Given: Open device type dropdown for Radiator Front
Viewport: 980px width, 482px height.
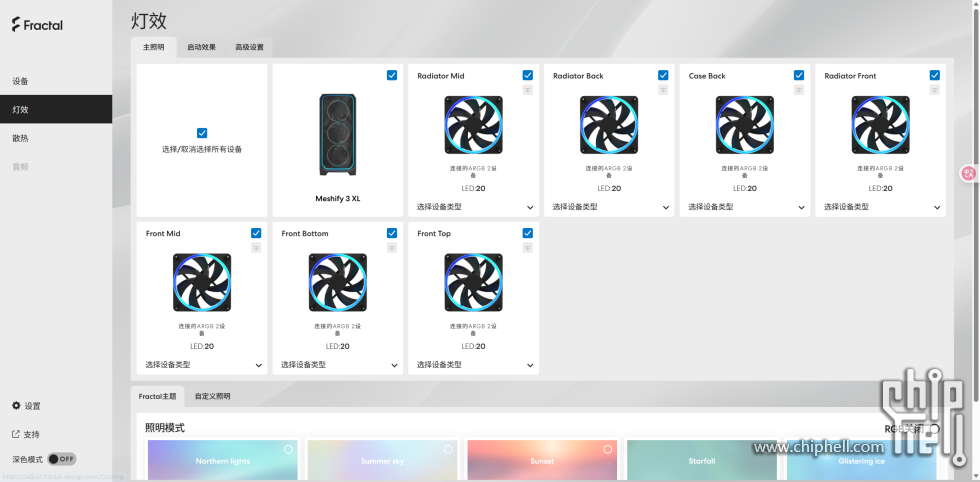Looking at the screenshot, I should [880, 207].
